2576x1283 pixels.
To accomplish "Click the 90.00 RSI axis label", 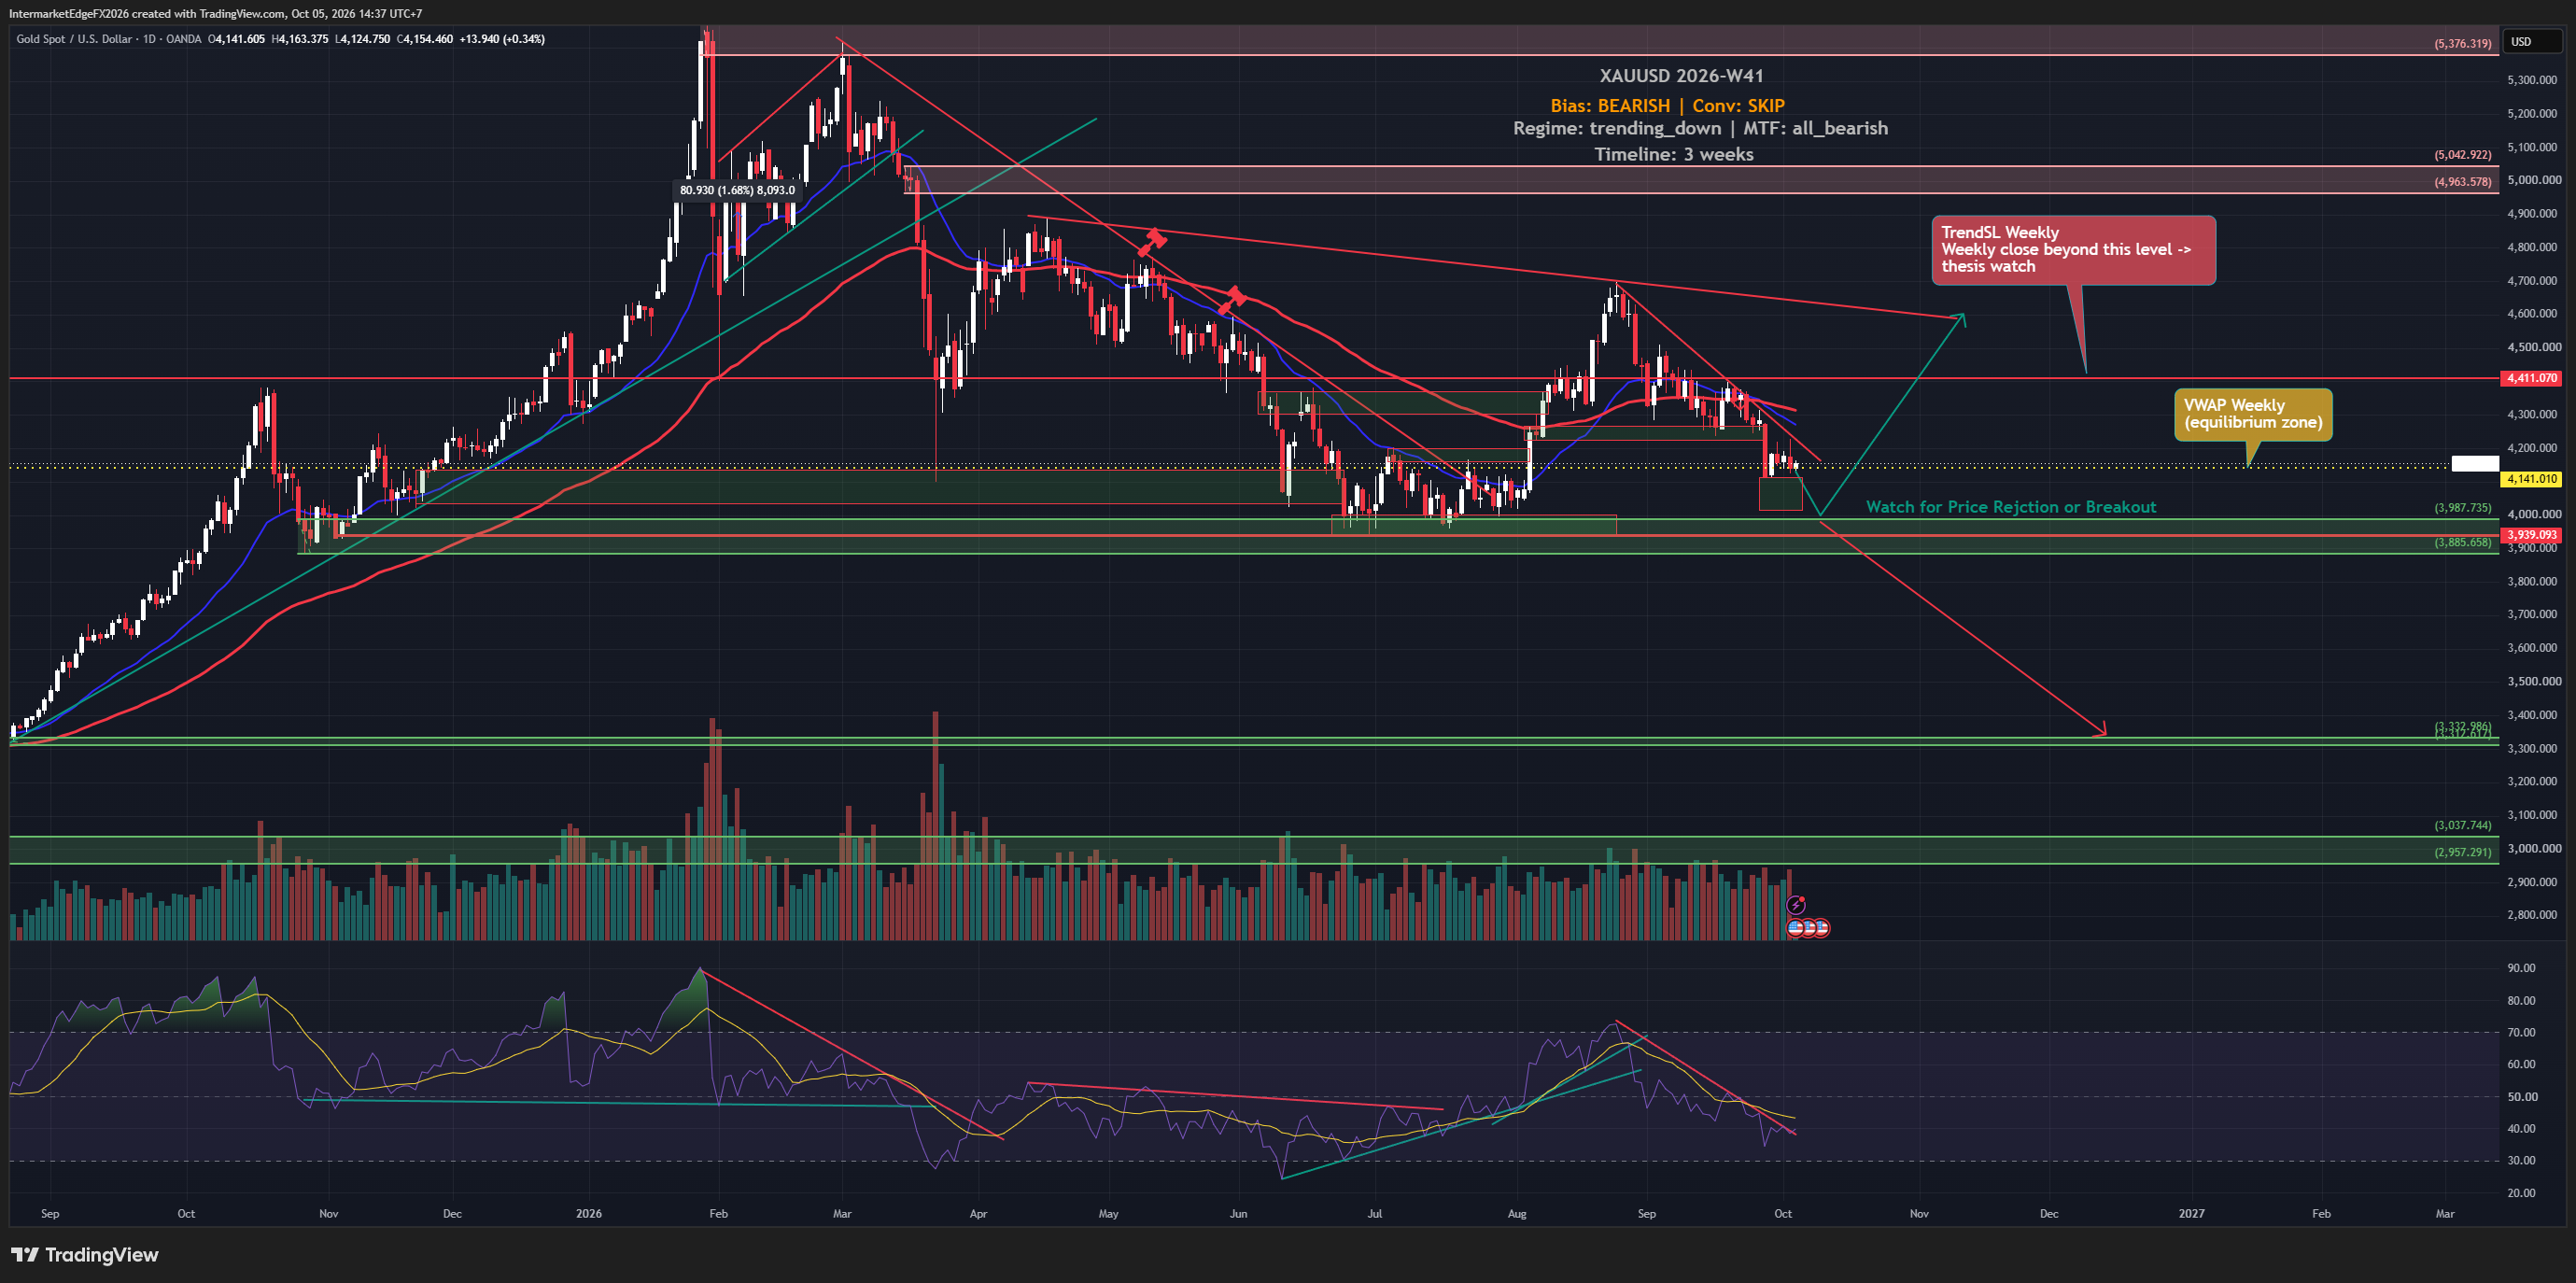I will [x=2521, y=968].
